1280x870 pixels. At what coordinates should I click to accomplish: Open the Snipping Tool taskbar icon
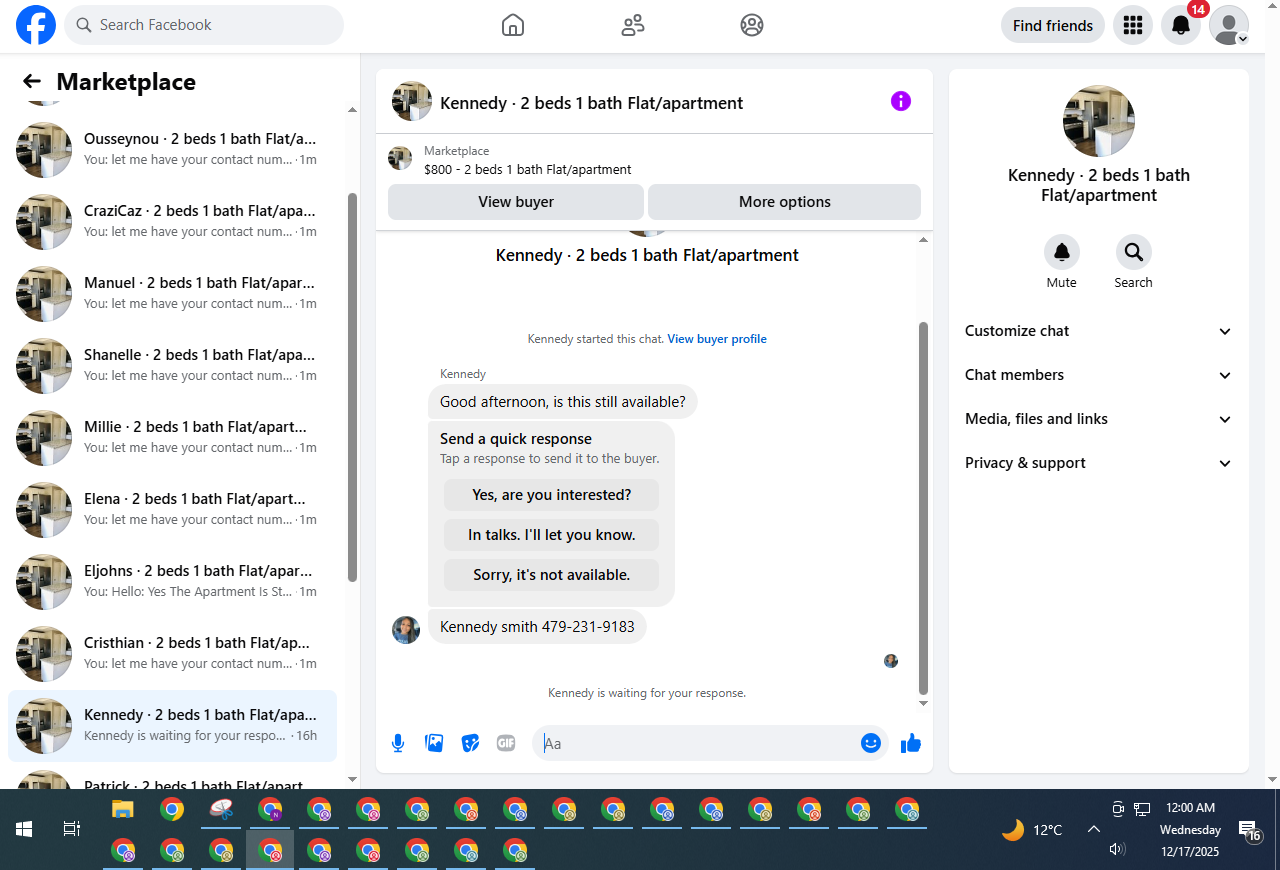(x=221, y=810)
